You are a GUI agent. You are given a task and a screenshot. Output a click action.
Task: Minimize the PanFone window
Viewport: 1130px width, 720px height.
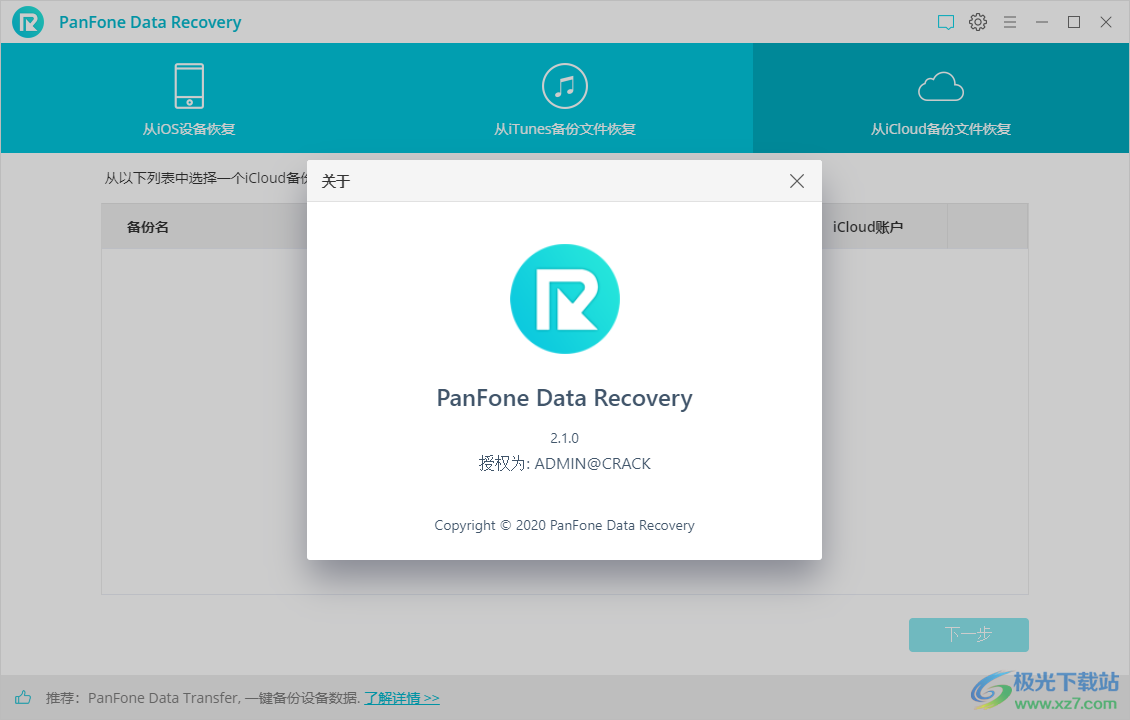tap(1041, 22)
